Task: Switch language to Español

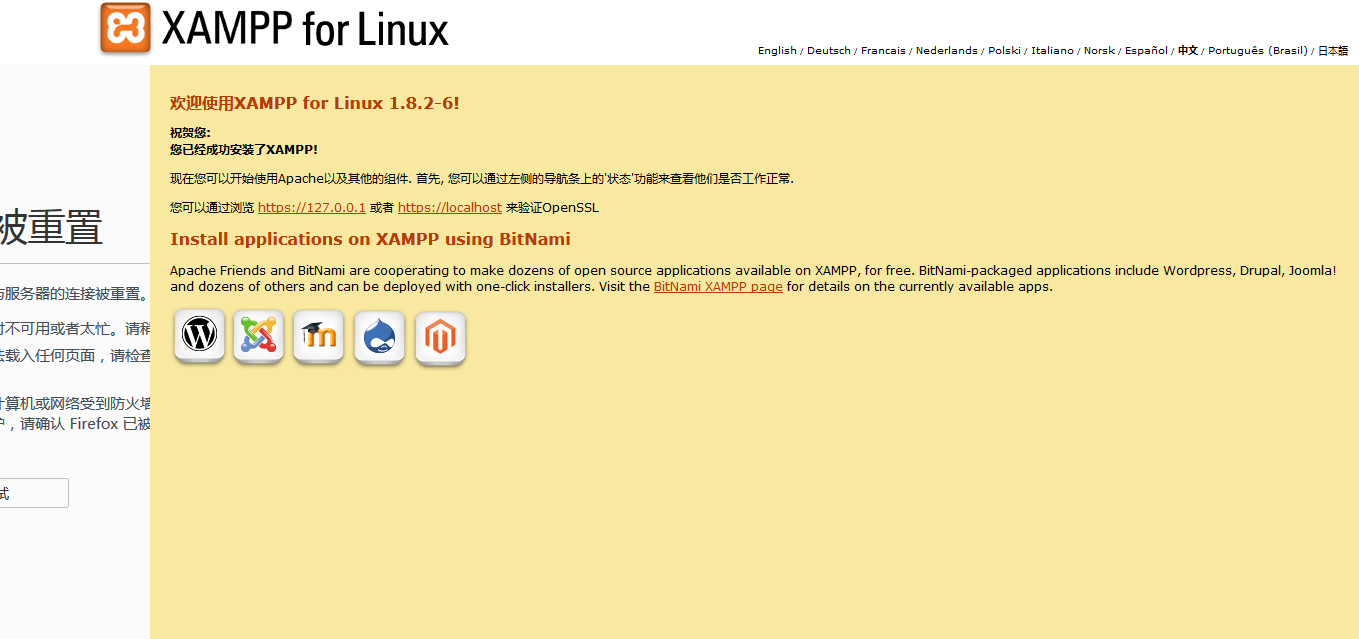Action: tap(1146, 51)
